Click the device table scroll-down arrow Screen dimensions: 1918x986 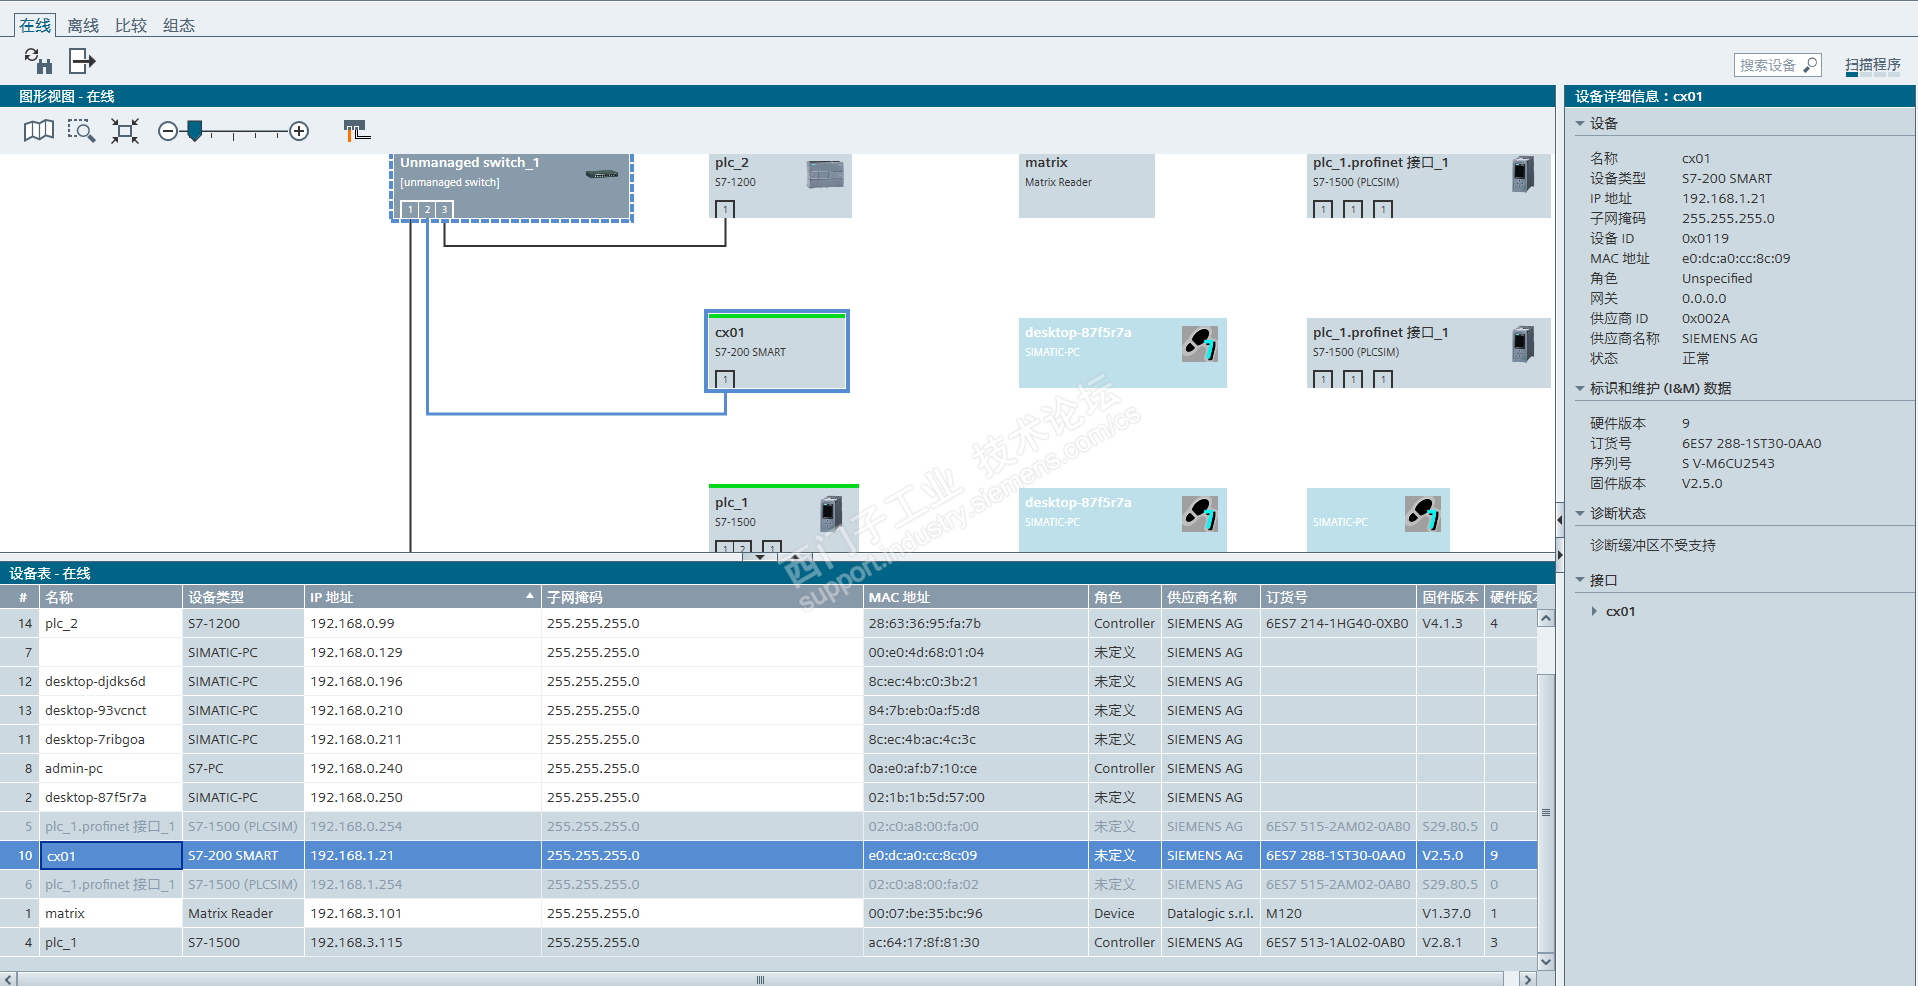(x=1546, y=962)
